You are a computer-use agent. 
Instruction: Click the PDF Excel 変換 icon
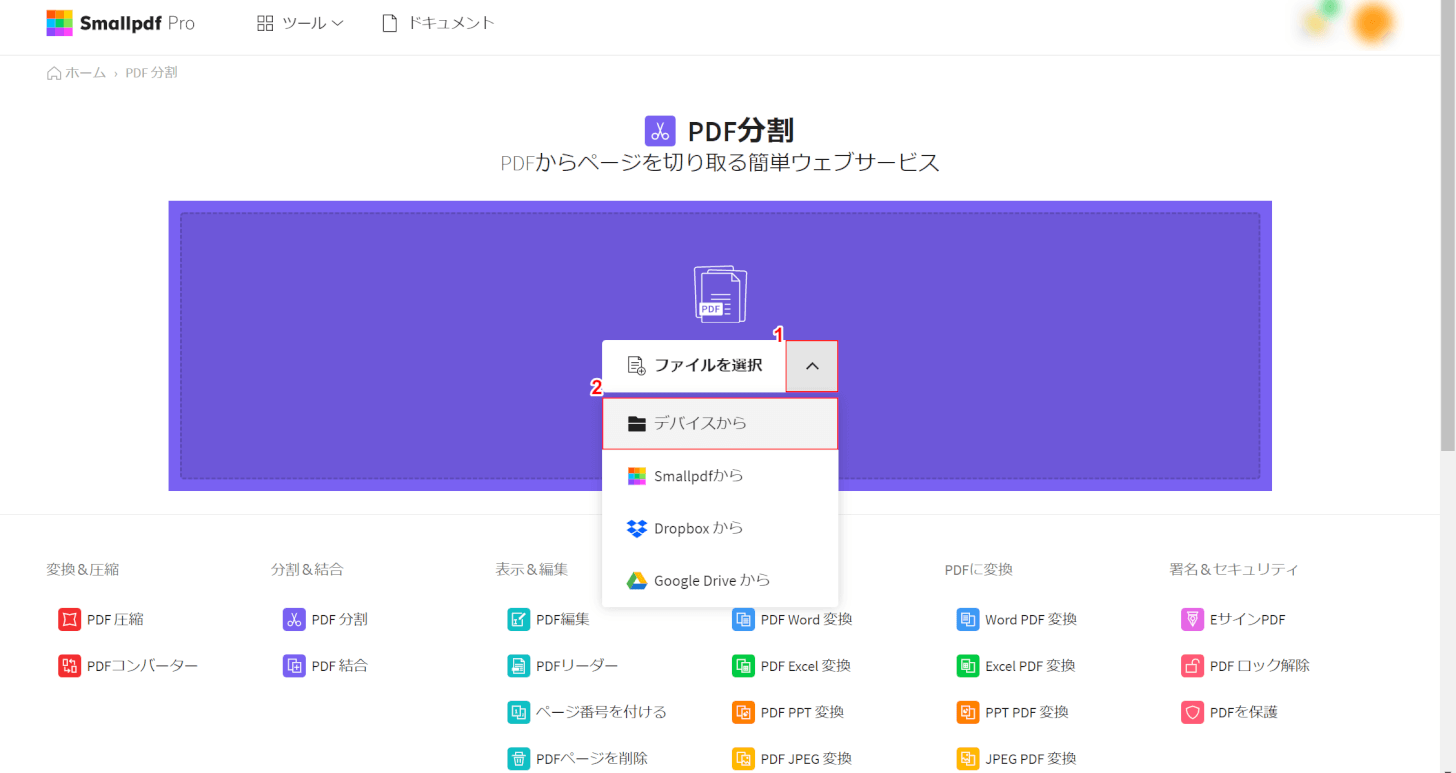(743, 665)
